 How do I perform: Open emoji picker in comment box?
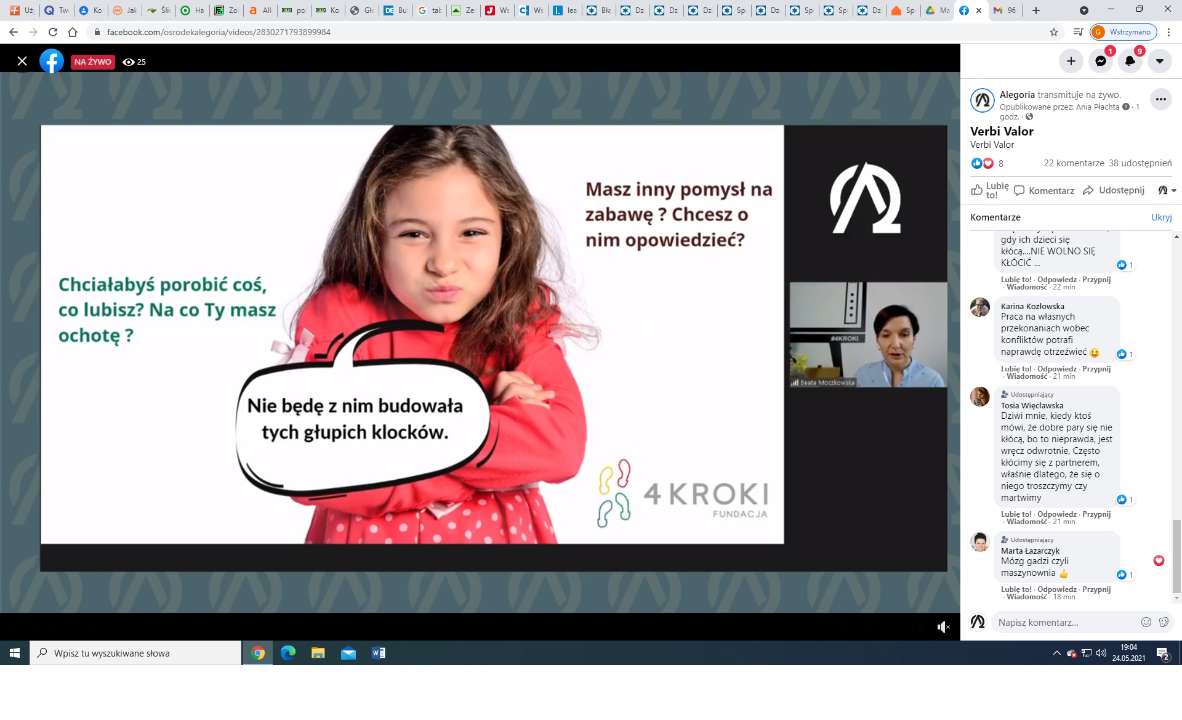1146,622
